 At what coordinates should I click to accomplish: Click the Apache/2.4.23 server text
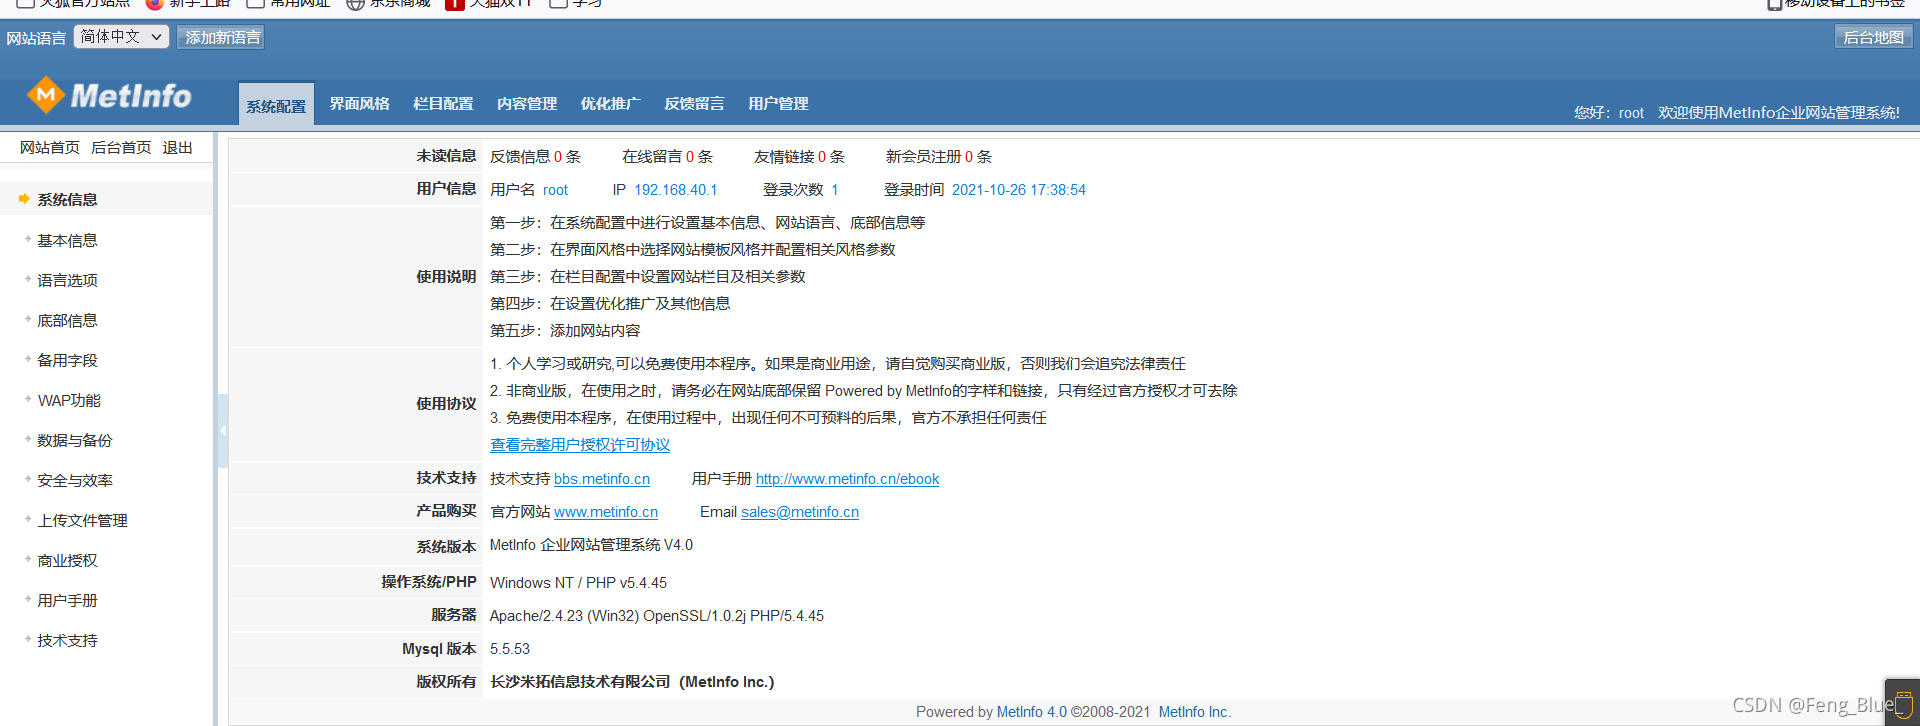tap(657, 616)
